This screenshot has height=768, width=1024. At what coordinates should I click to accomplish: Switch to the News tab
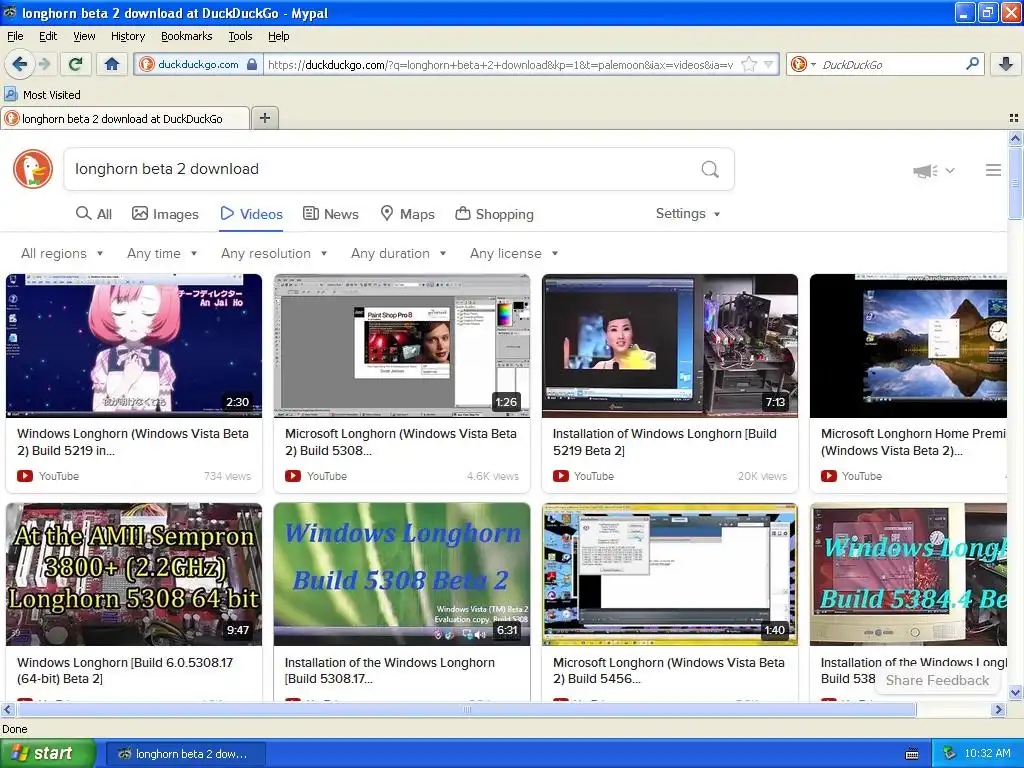pos(331,214)
